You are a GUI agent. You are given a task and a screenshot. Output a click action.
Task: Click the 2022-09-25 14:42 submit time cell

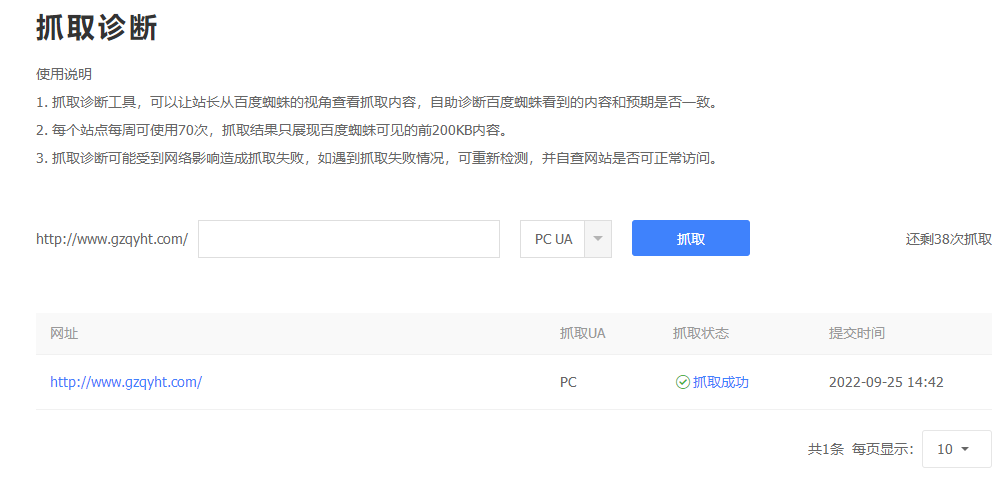tap(886, 382)
